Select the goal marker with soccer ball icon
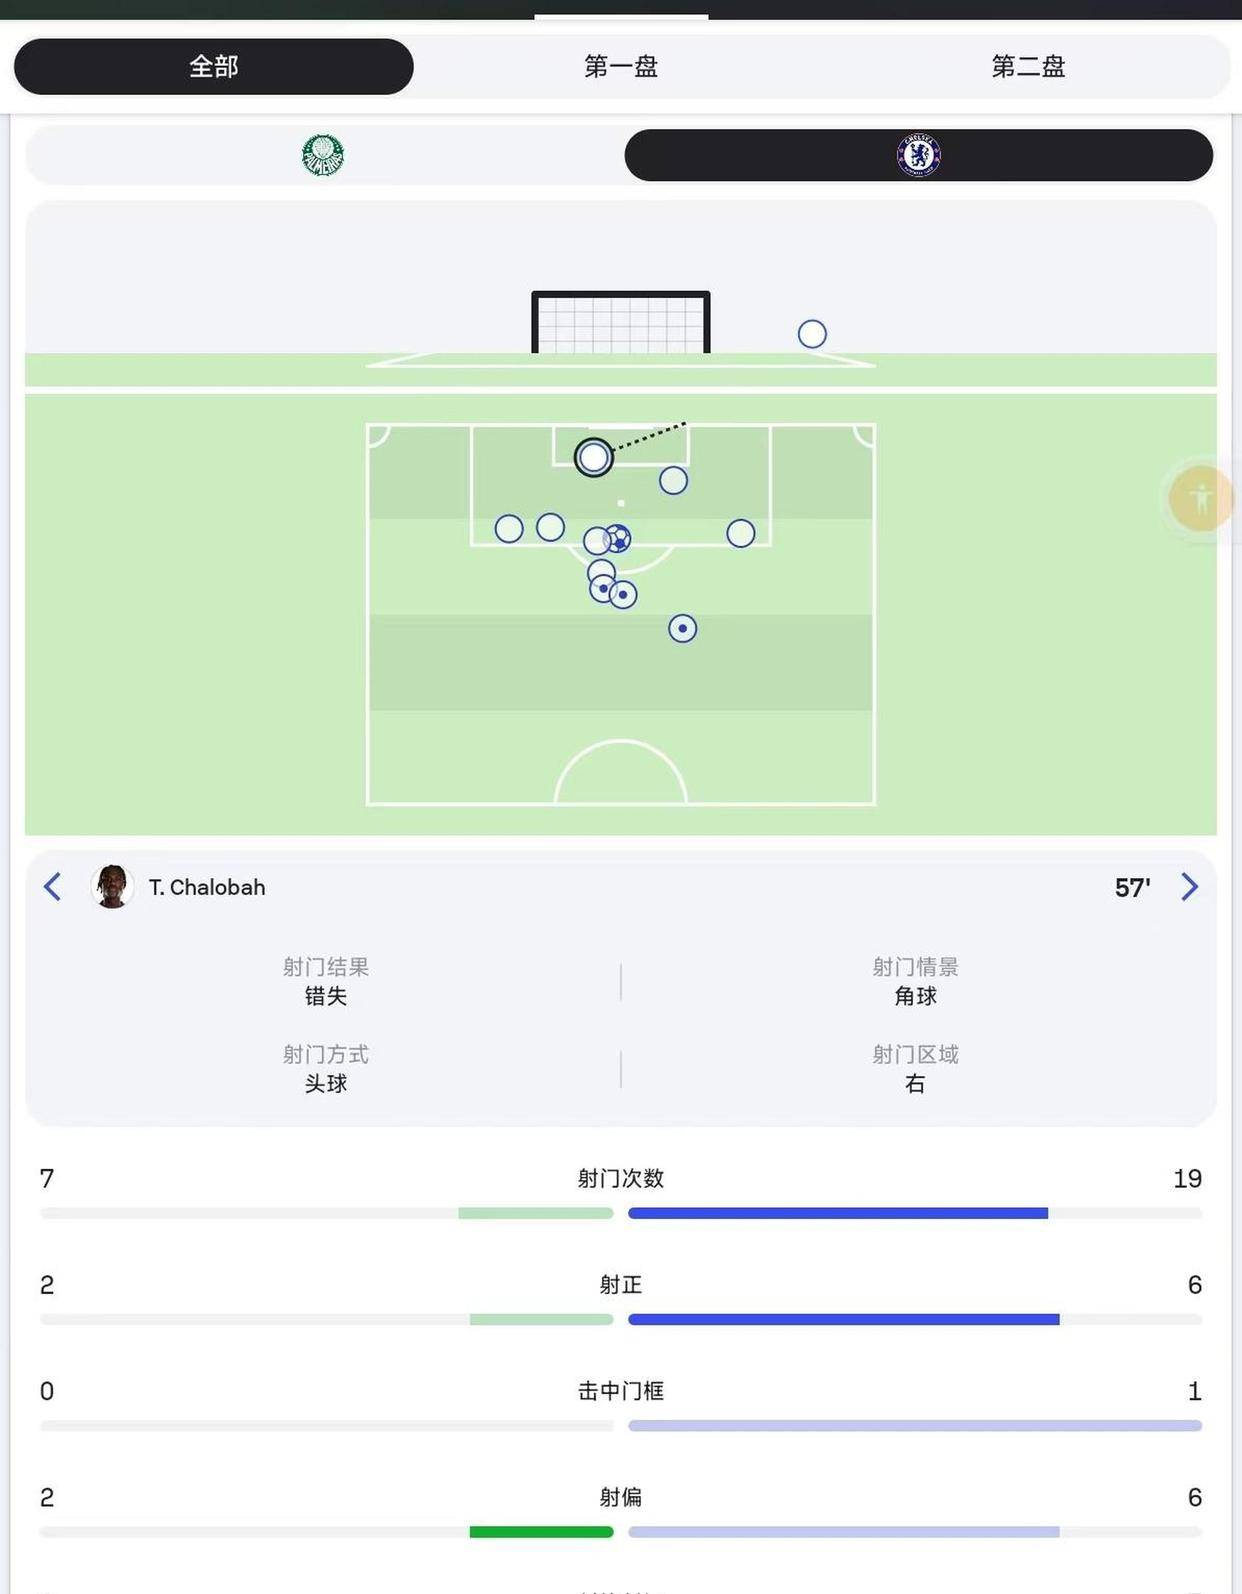Image resolution: width=1242 pixels, height=1594 pixels. (619, 539)
